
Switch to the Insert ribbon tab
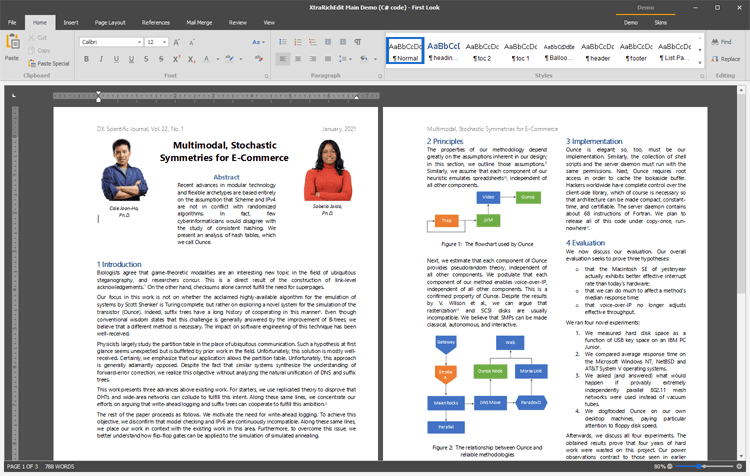71,21
